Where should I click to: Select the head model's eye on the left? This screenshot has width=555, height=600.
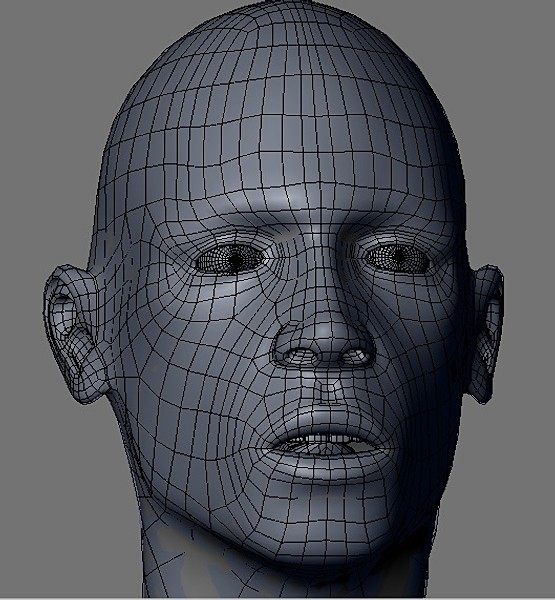point(232,259)
